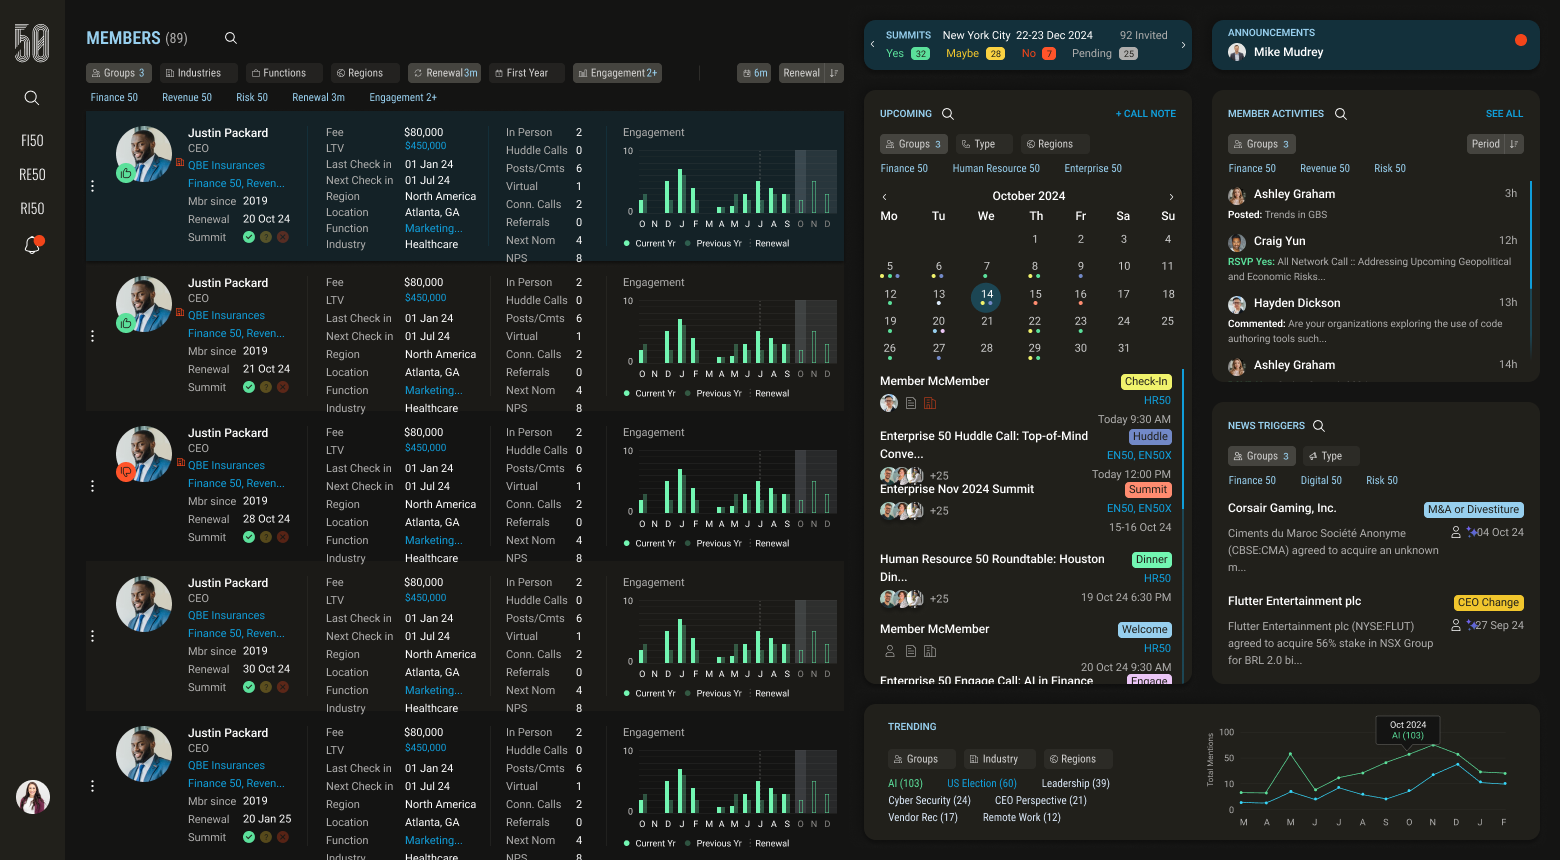Open RI50 sidebar section
Image resolution: width=1560 pixels, height=860 pixels.
pos(32,209)
